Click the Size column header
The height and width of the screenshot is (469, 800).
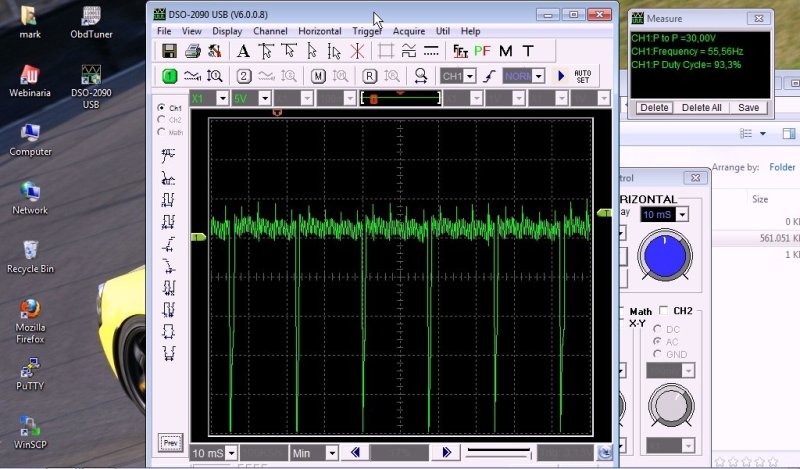pos(760,199)
